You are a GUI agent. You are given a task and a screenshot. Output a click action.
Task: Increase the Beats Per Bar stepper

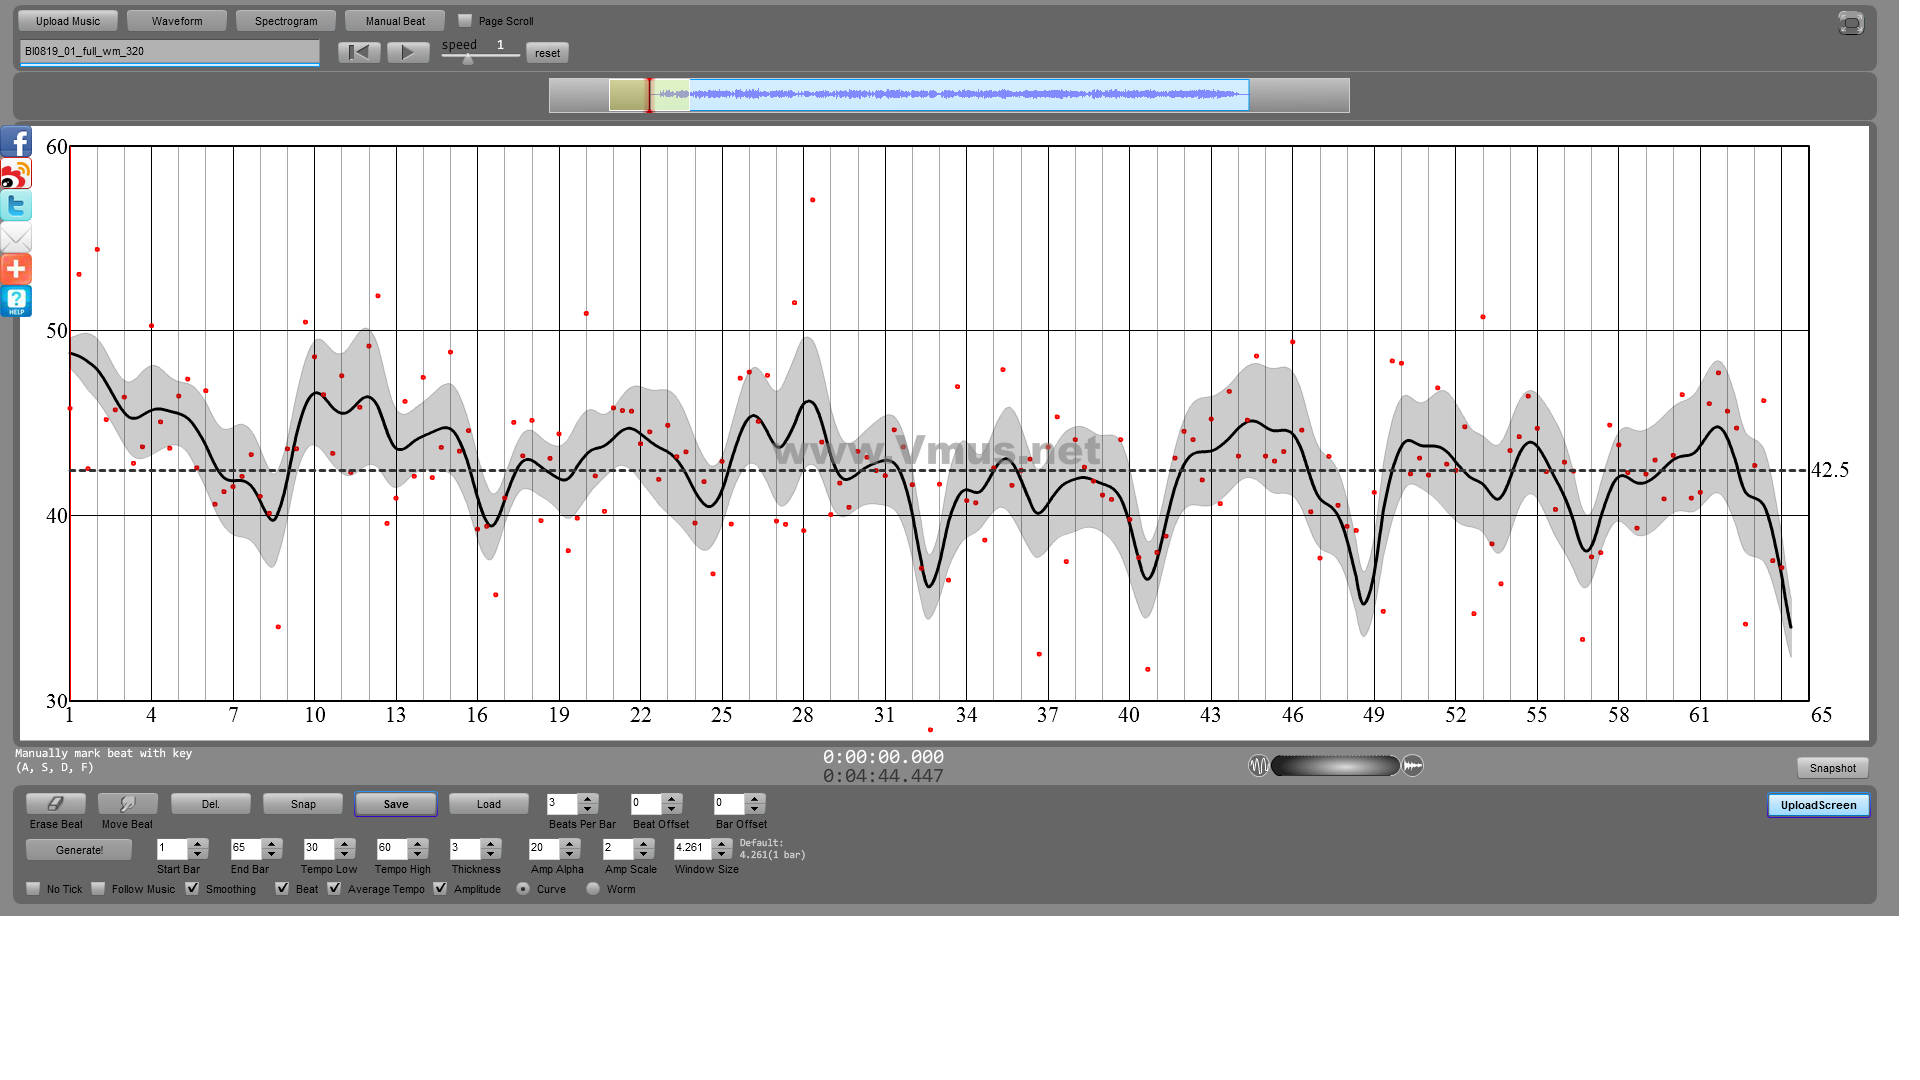(589, 799)
